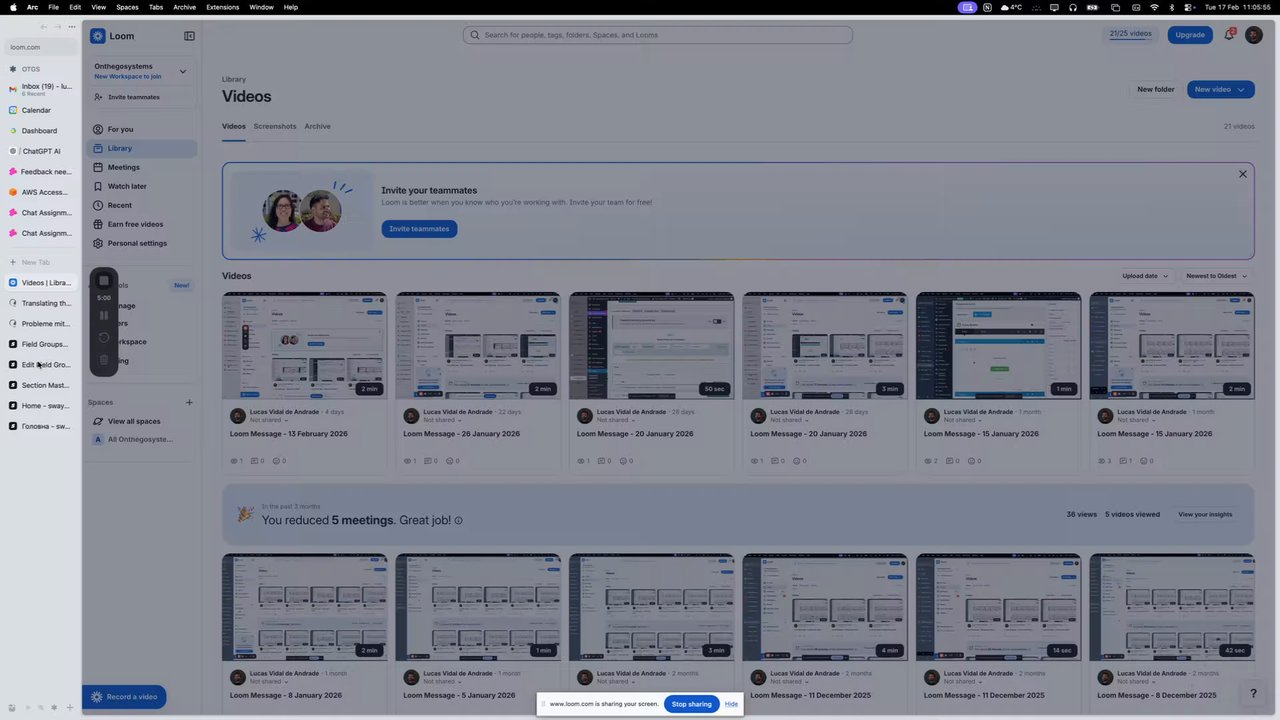Open Recent in the sidebar
Image resolution: width=1280 pixels, height=720 pixels.
(141, 205)
